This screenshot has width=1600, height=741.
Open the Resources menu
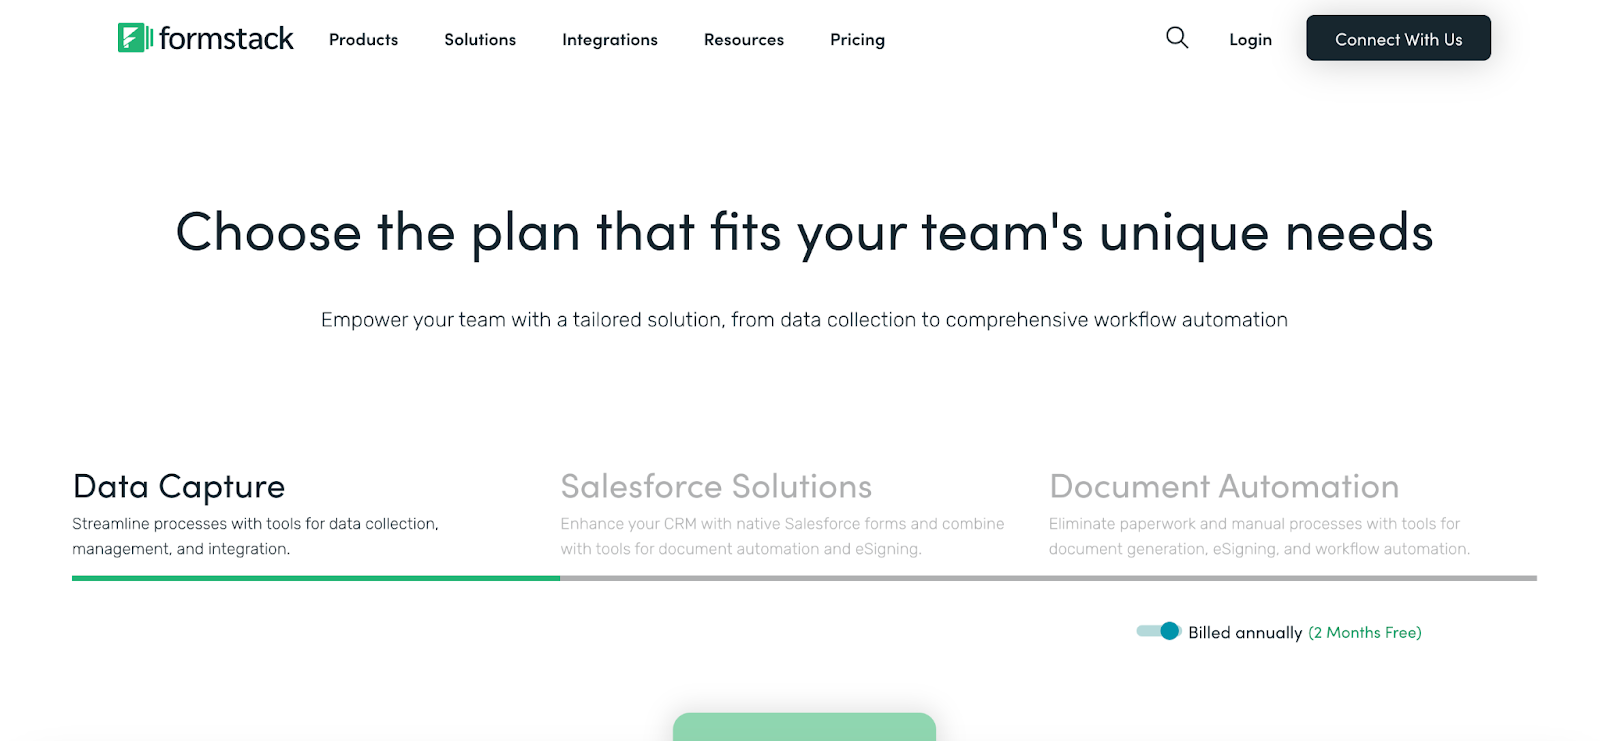pos(744,40)
